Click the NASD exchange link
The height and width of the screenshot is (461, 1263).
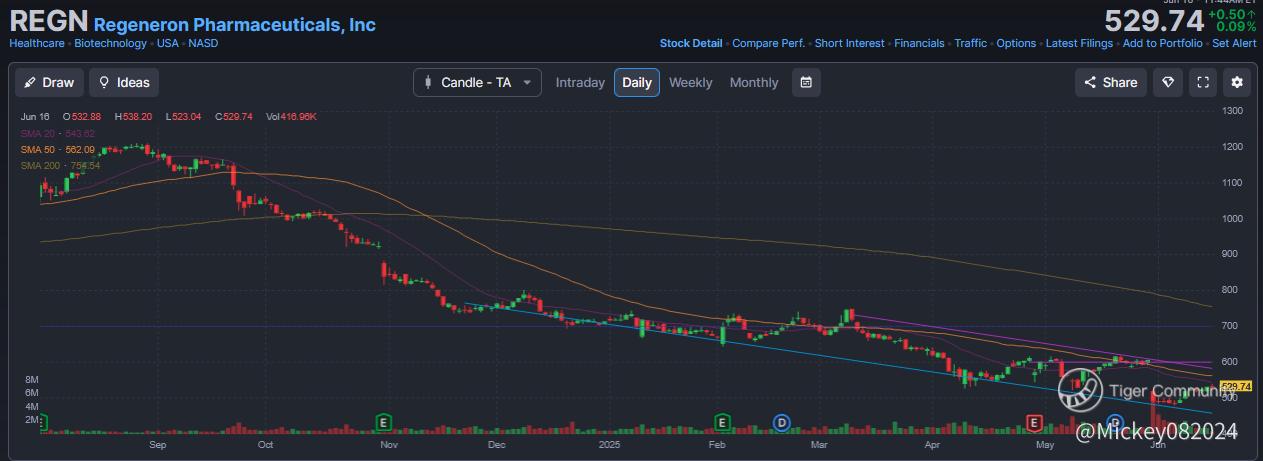[x=202, y=43]
